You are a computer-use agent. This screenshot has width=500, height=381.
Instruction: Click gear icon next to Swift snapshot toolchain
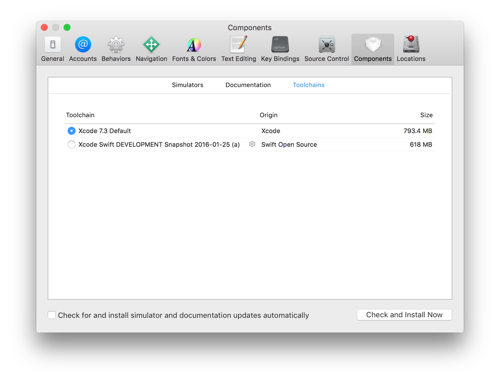(252, 144)
